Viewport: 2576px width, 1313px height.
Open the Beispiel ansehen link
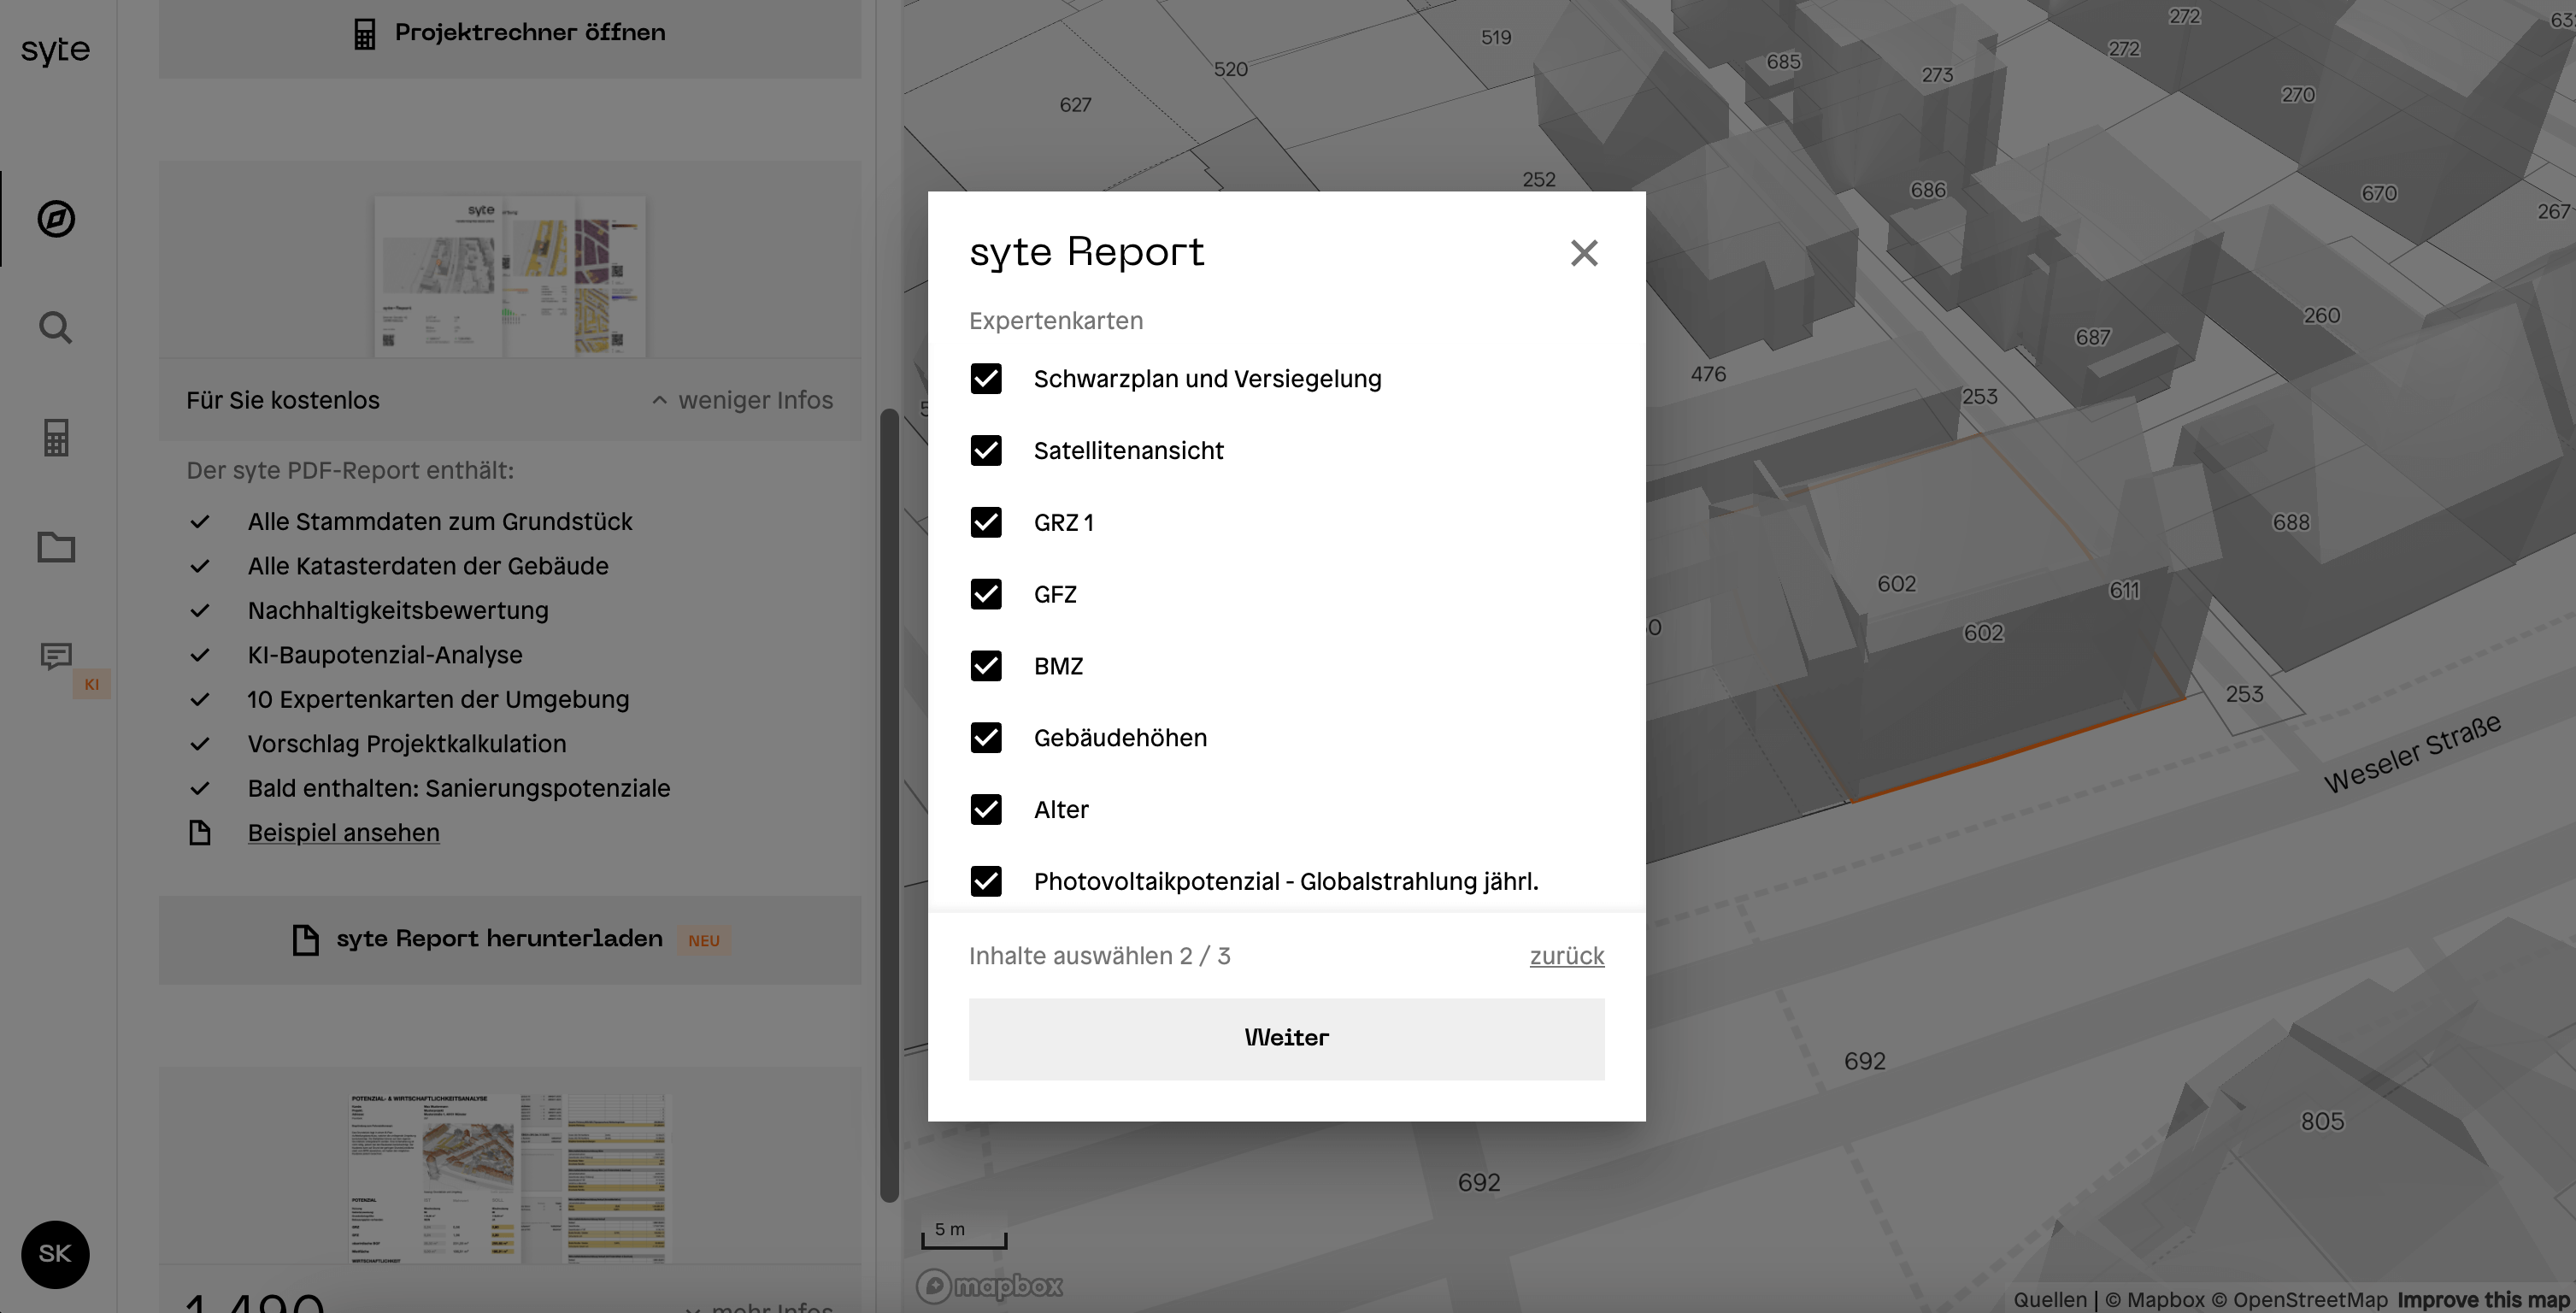(343, 833)
